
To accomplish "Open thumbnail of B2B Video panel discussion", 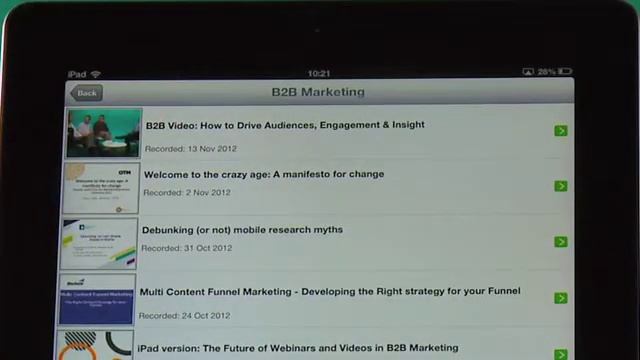I will (x=103, y=133).
